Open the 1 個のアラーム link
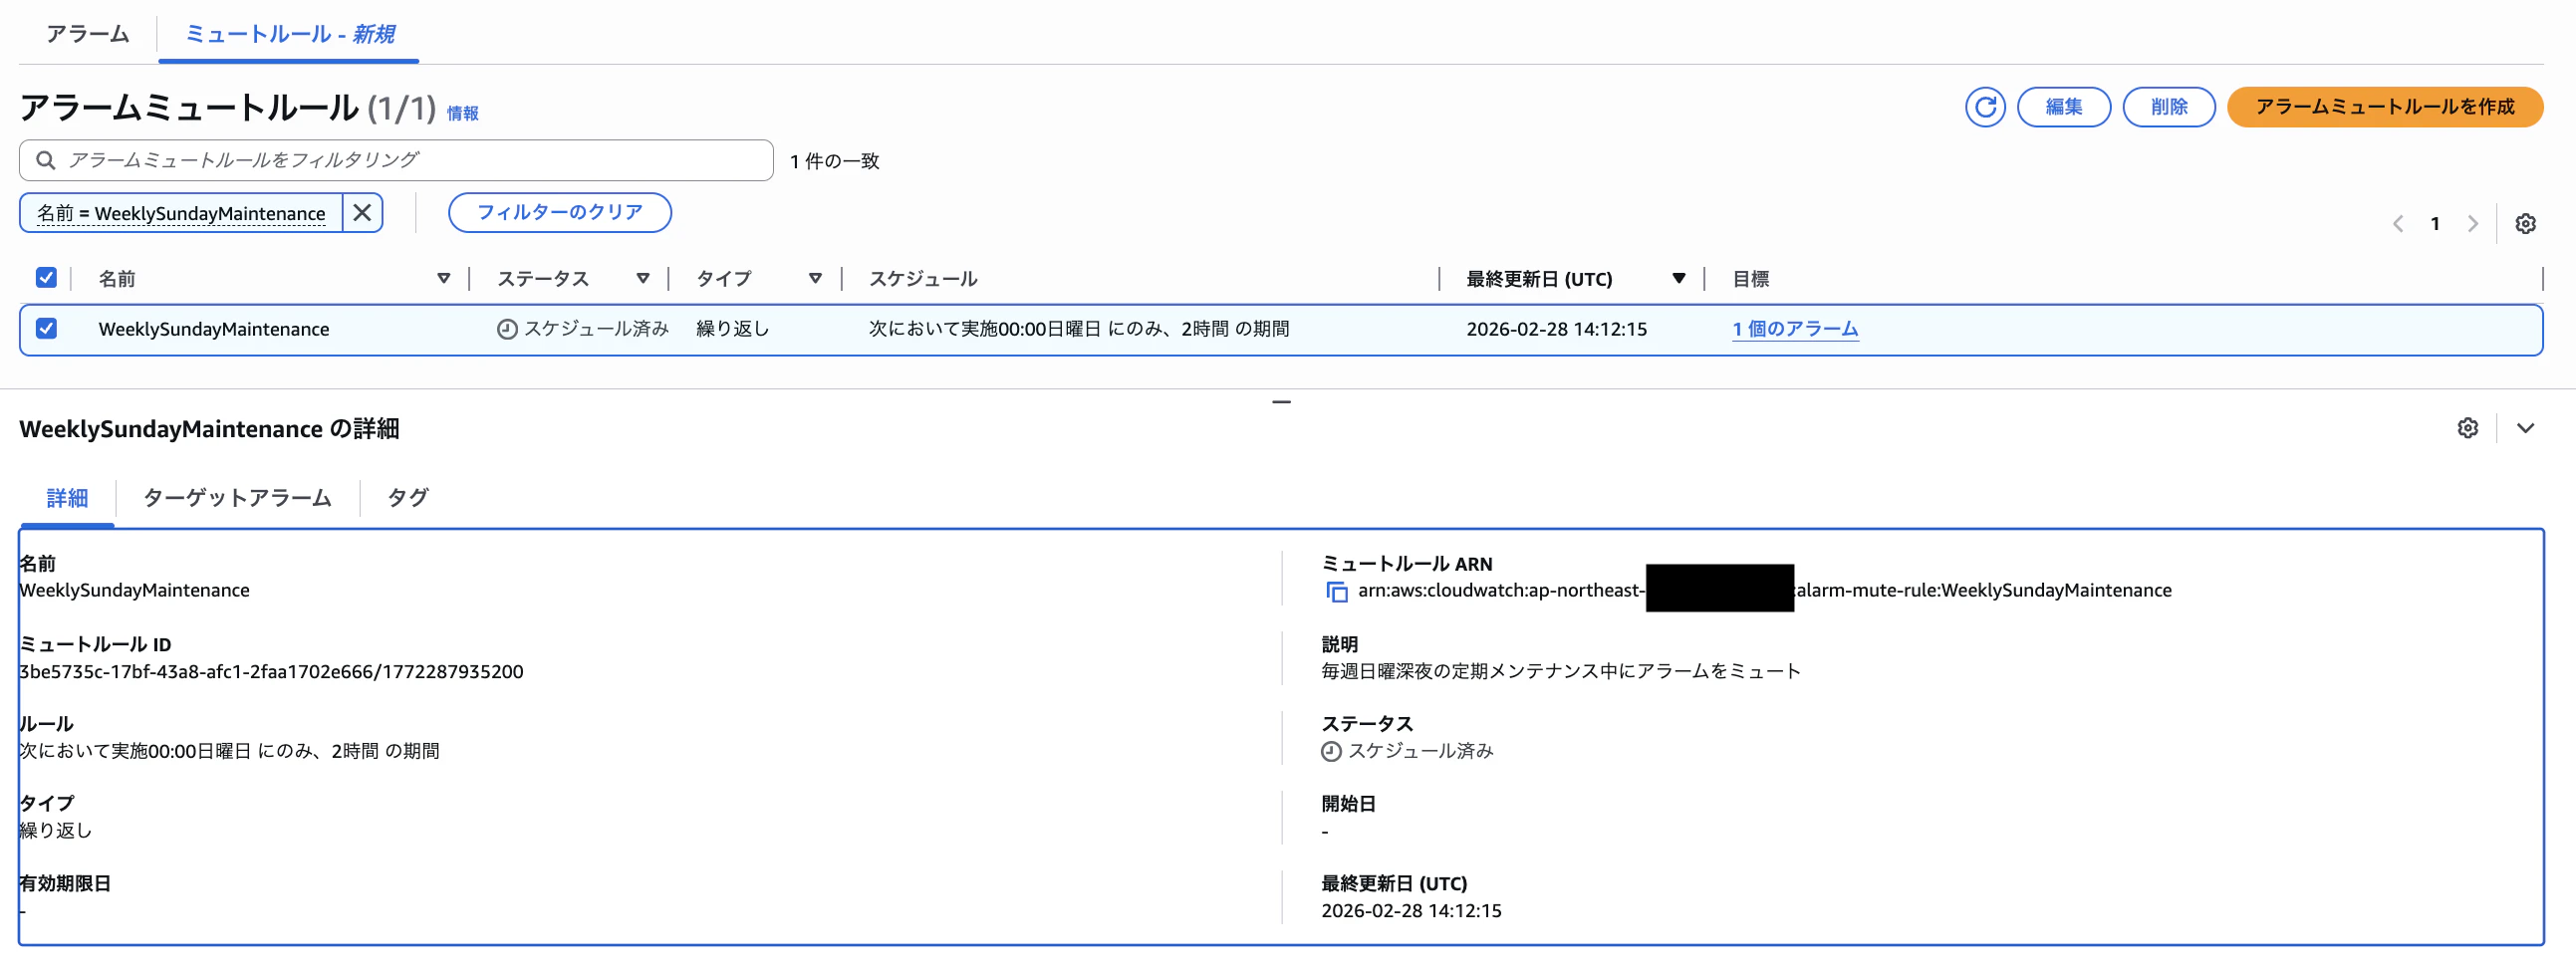This screenshot has height=972, width=2576. pyautogui.click(x=1795, y=329)
